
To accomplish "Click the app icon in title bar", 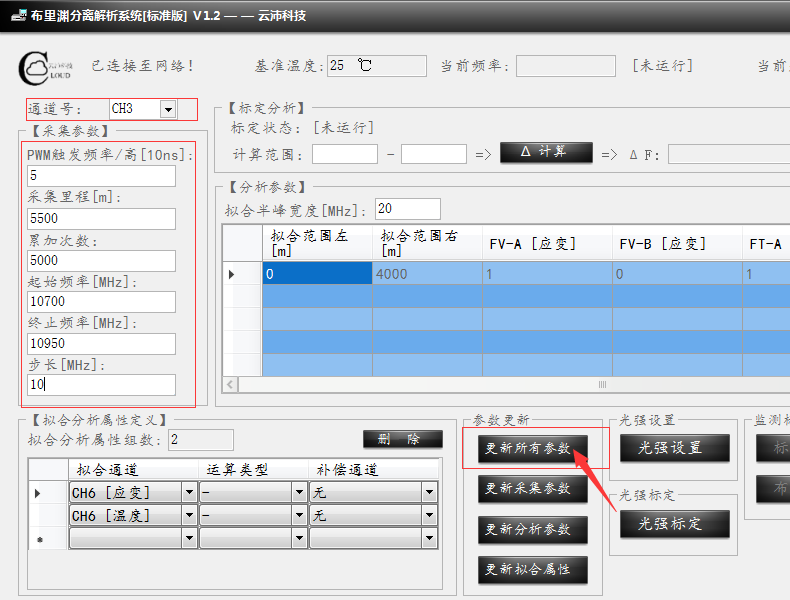I will coord(18,16).
